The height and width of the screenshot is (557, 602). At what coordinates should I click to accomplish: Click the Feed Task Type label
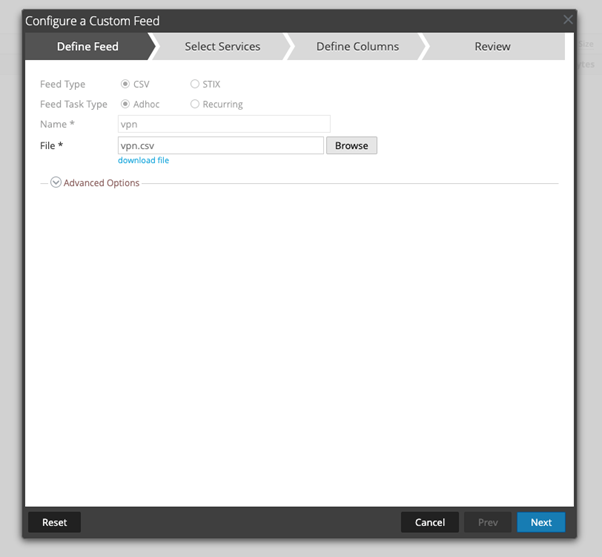[x=74, y=104]
